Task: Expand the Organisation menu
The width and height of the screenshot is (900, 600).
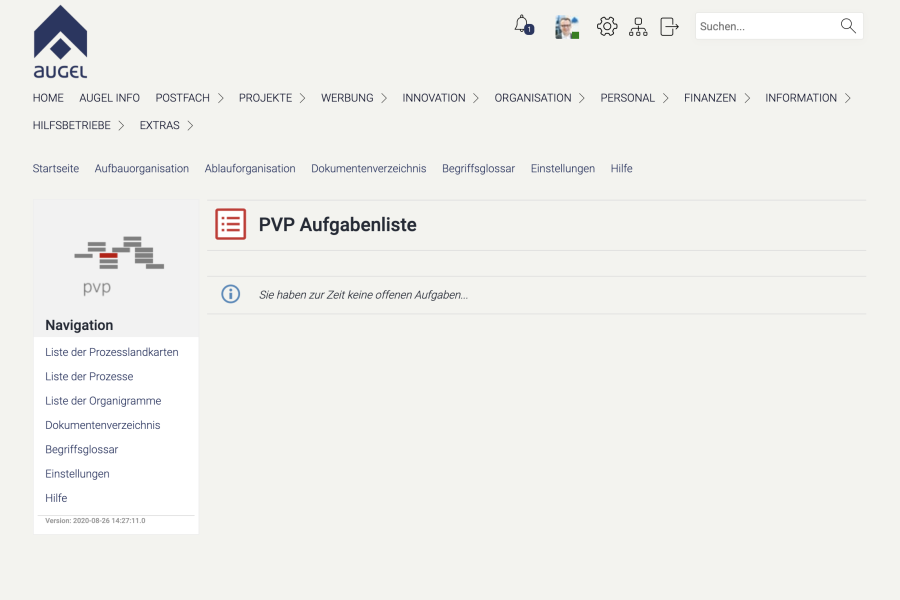Action: click(x=539, y=98)
